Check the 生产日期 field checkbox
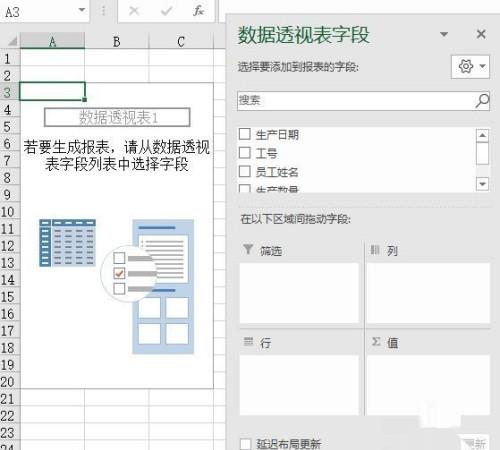The width and height of the screenshot is (500, 450). coord(245,134)
